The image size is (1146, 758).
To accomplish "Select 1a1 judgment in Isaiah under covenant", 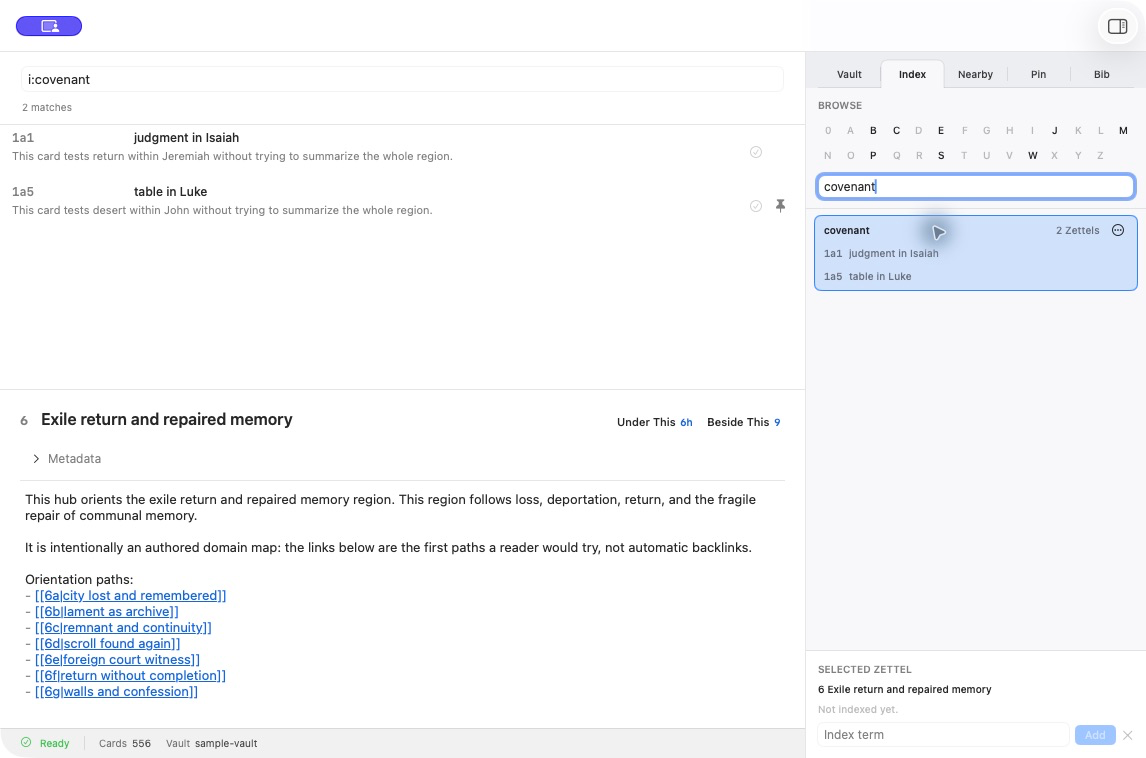I will [881, 254].
